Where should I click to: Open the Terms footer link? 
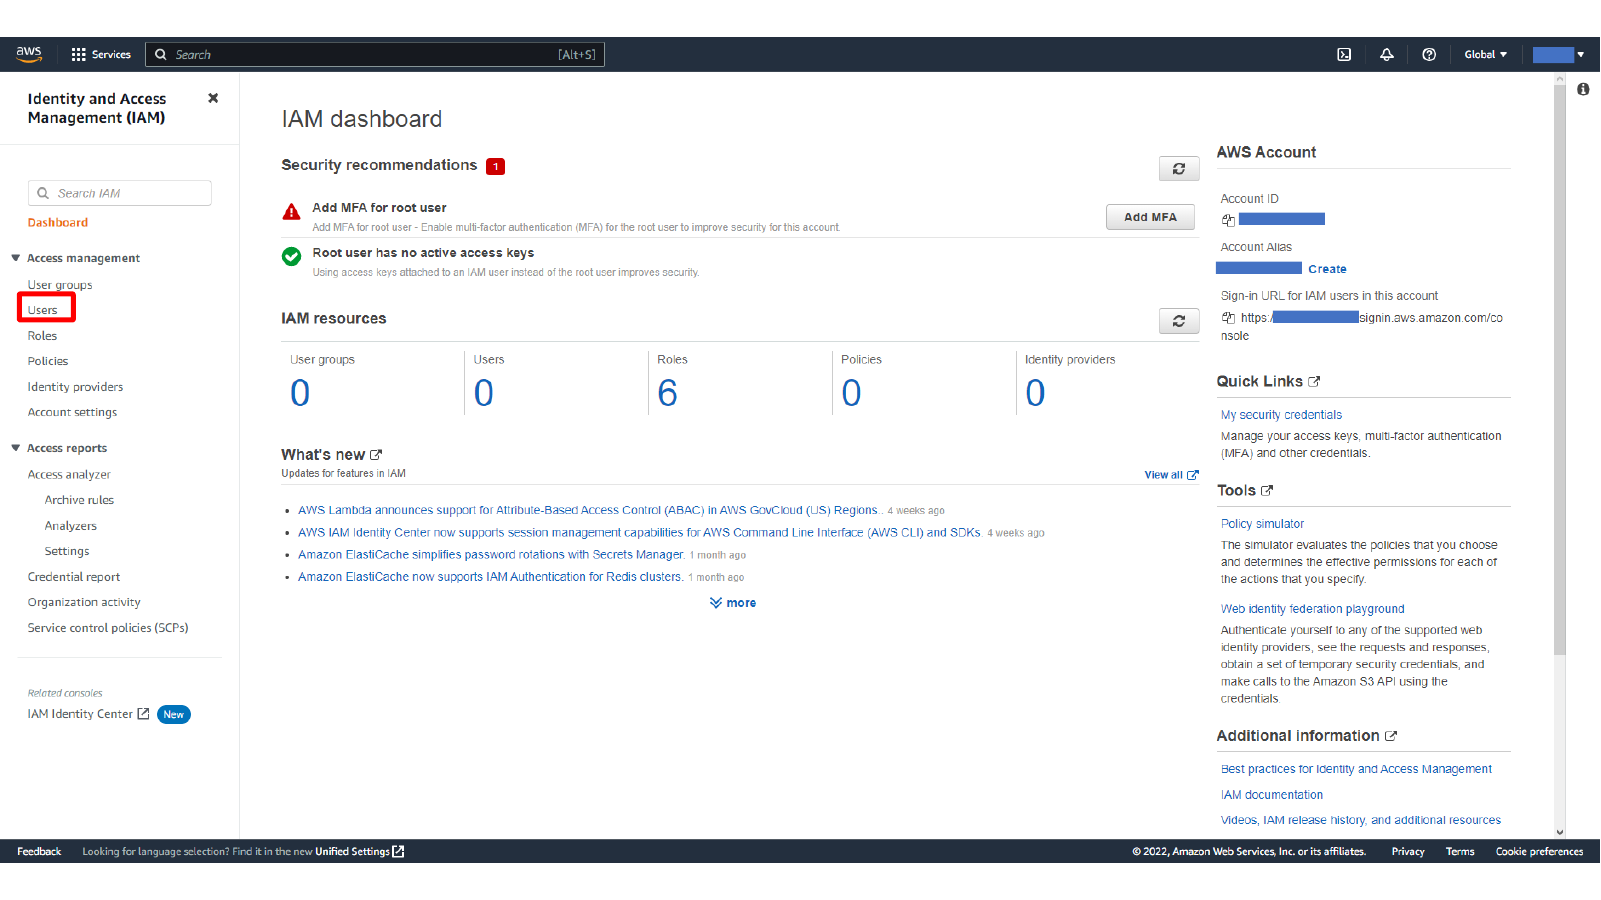point(1459,852)
